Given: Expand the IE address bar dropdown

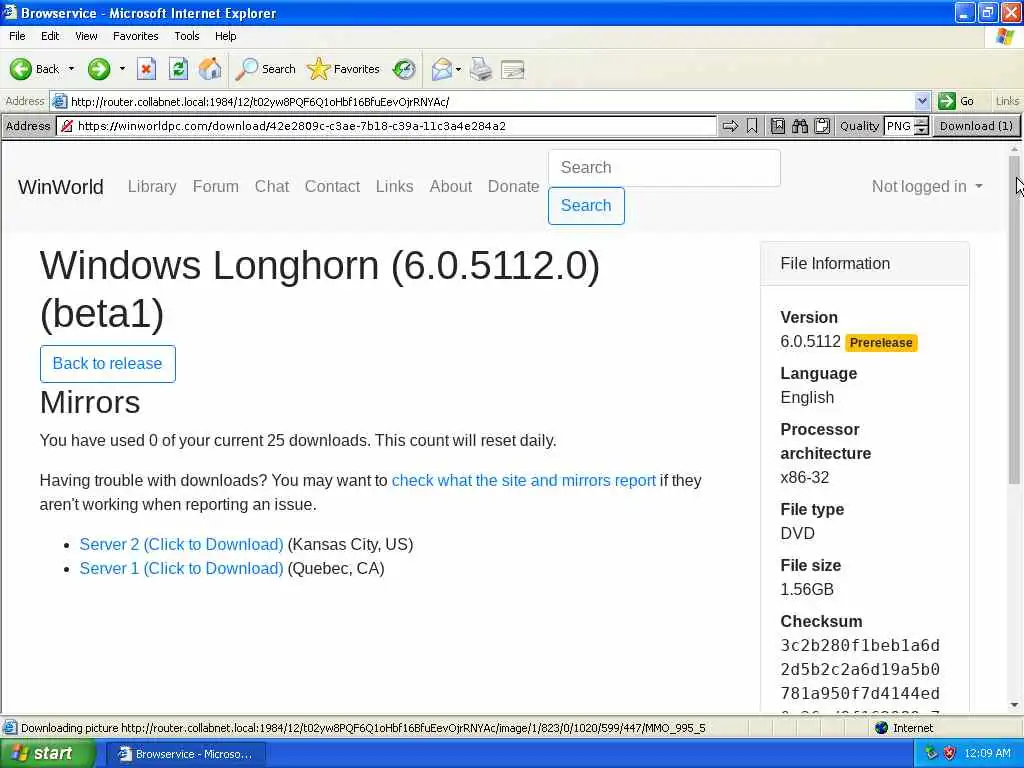Looking at the screenshot, I should tap(922, 101).
